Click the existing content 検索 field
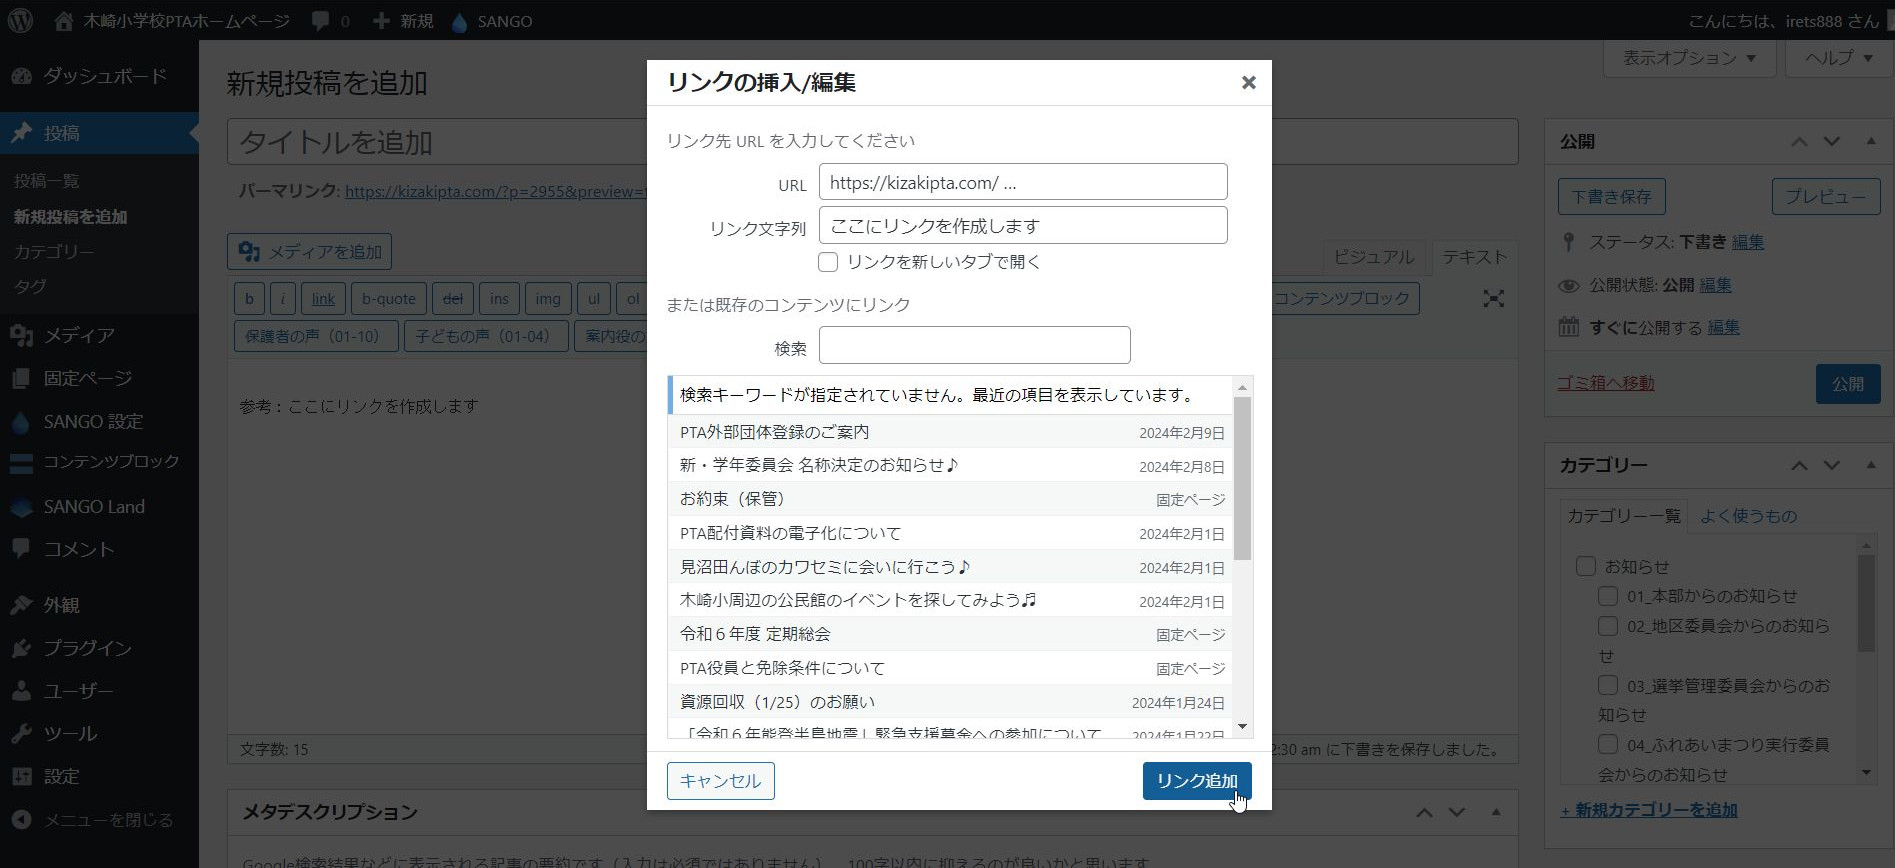 tap(974, 346)
